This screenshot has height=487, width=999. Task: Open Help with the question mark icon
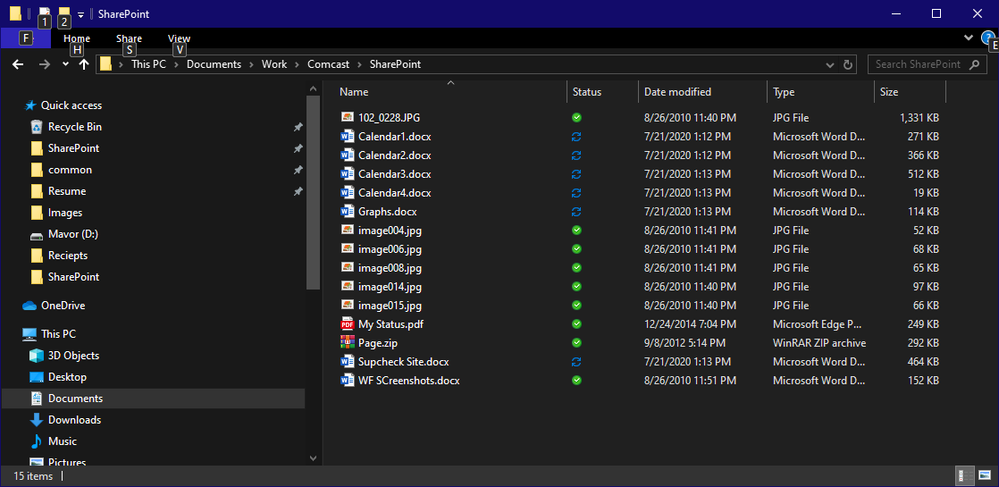988,38
